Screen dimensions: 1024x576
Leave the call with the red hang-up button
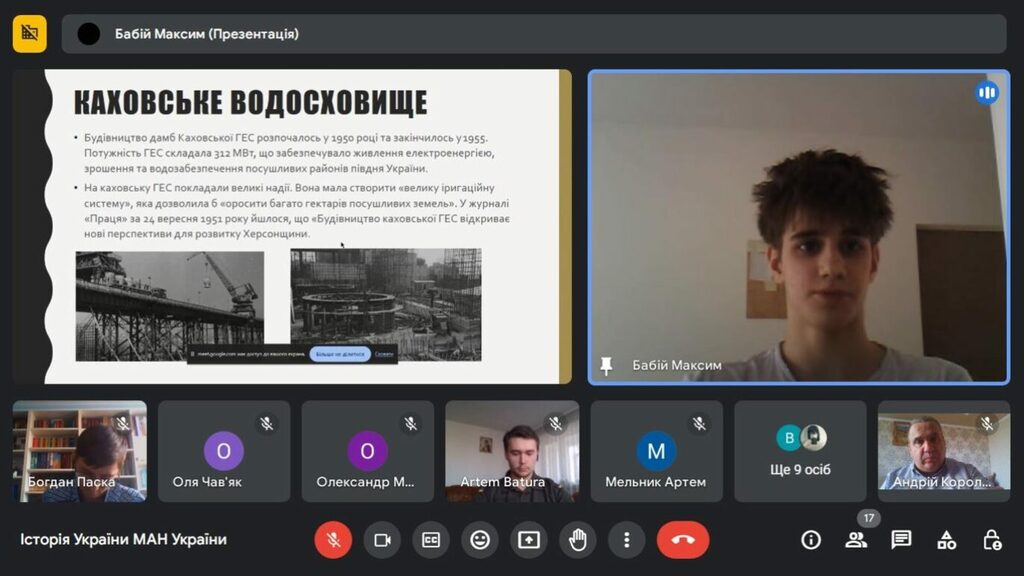tap(683, 540)
